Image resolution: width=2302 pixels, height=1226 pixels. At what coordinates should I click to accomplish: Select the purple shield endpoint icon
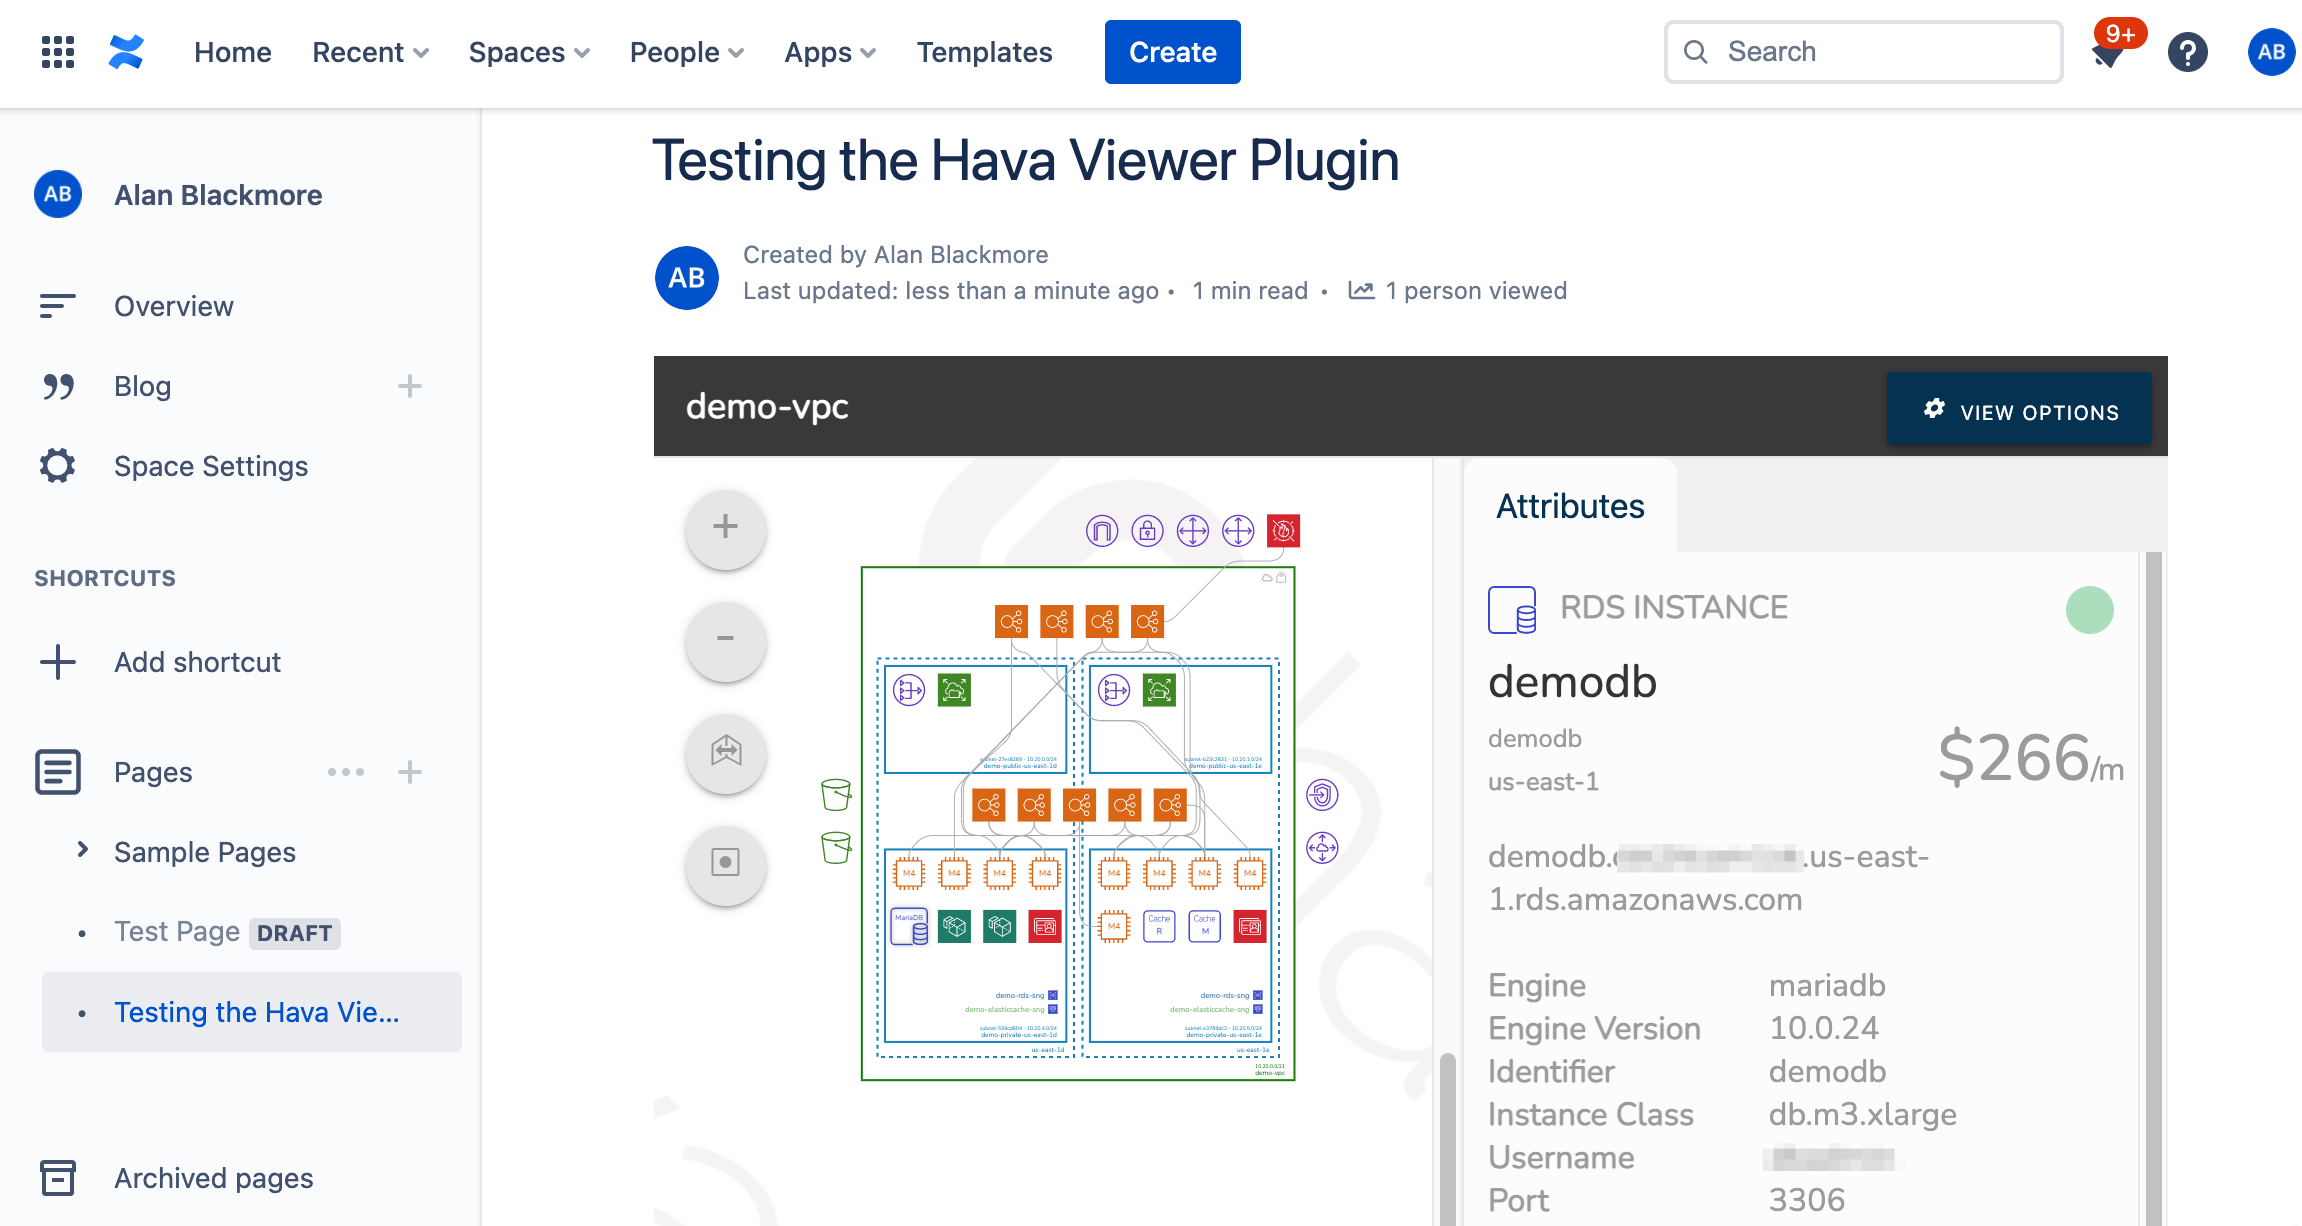(1322, 795)
